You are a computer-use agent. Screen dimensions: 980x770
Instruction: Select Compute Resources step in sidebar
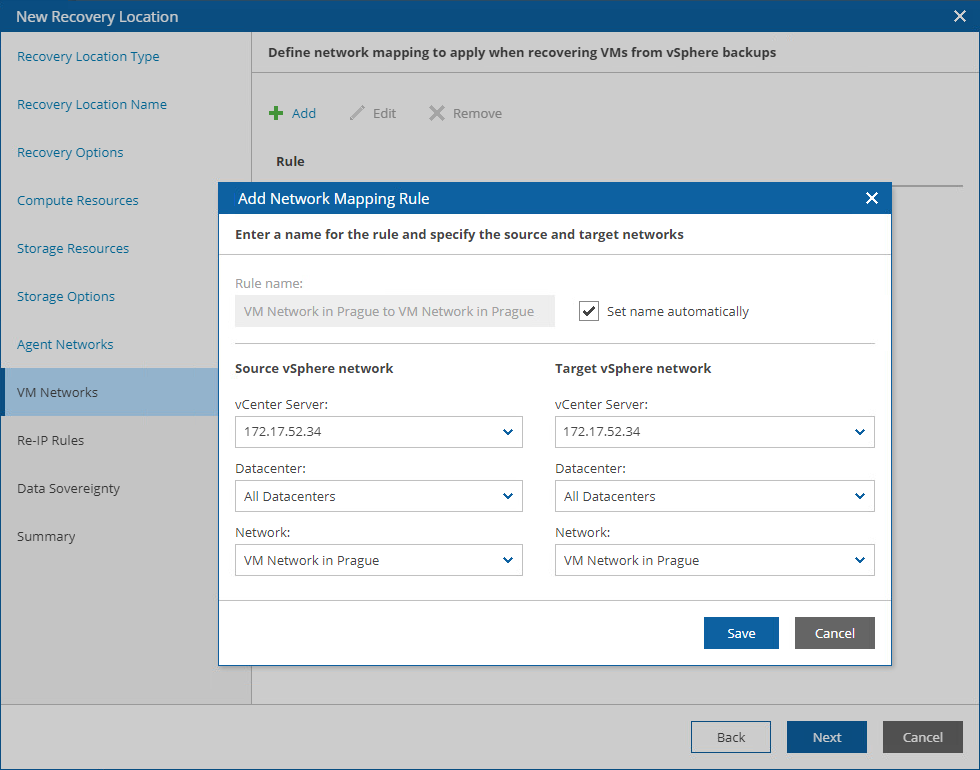coord(78,200)
